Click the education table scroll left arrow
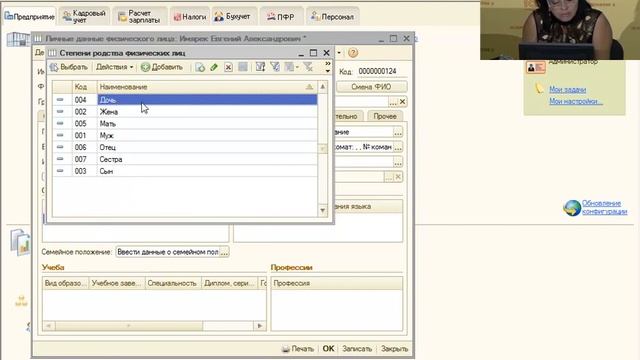This screenshot has width=640, height=360. pyautogui.click(x=49, y=326)
